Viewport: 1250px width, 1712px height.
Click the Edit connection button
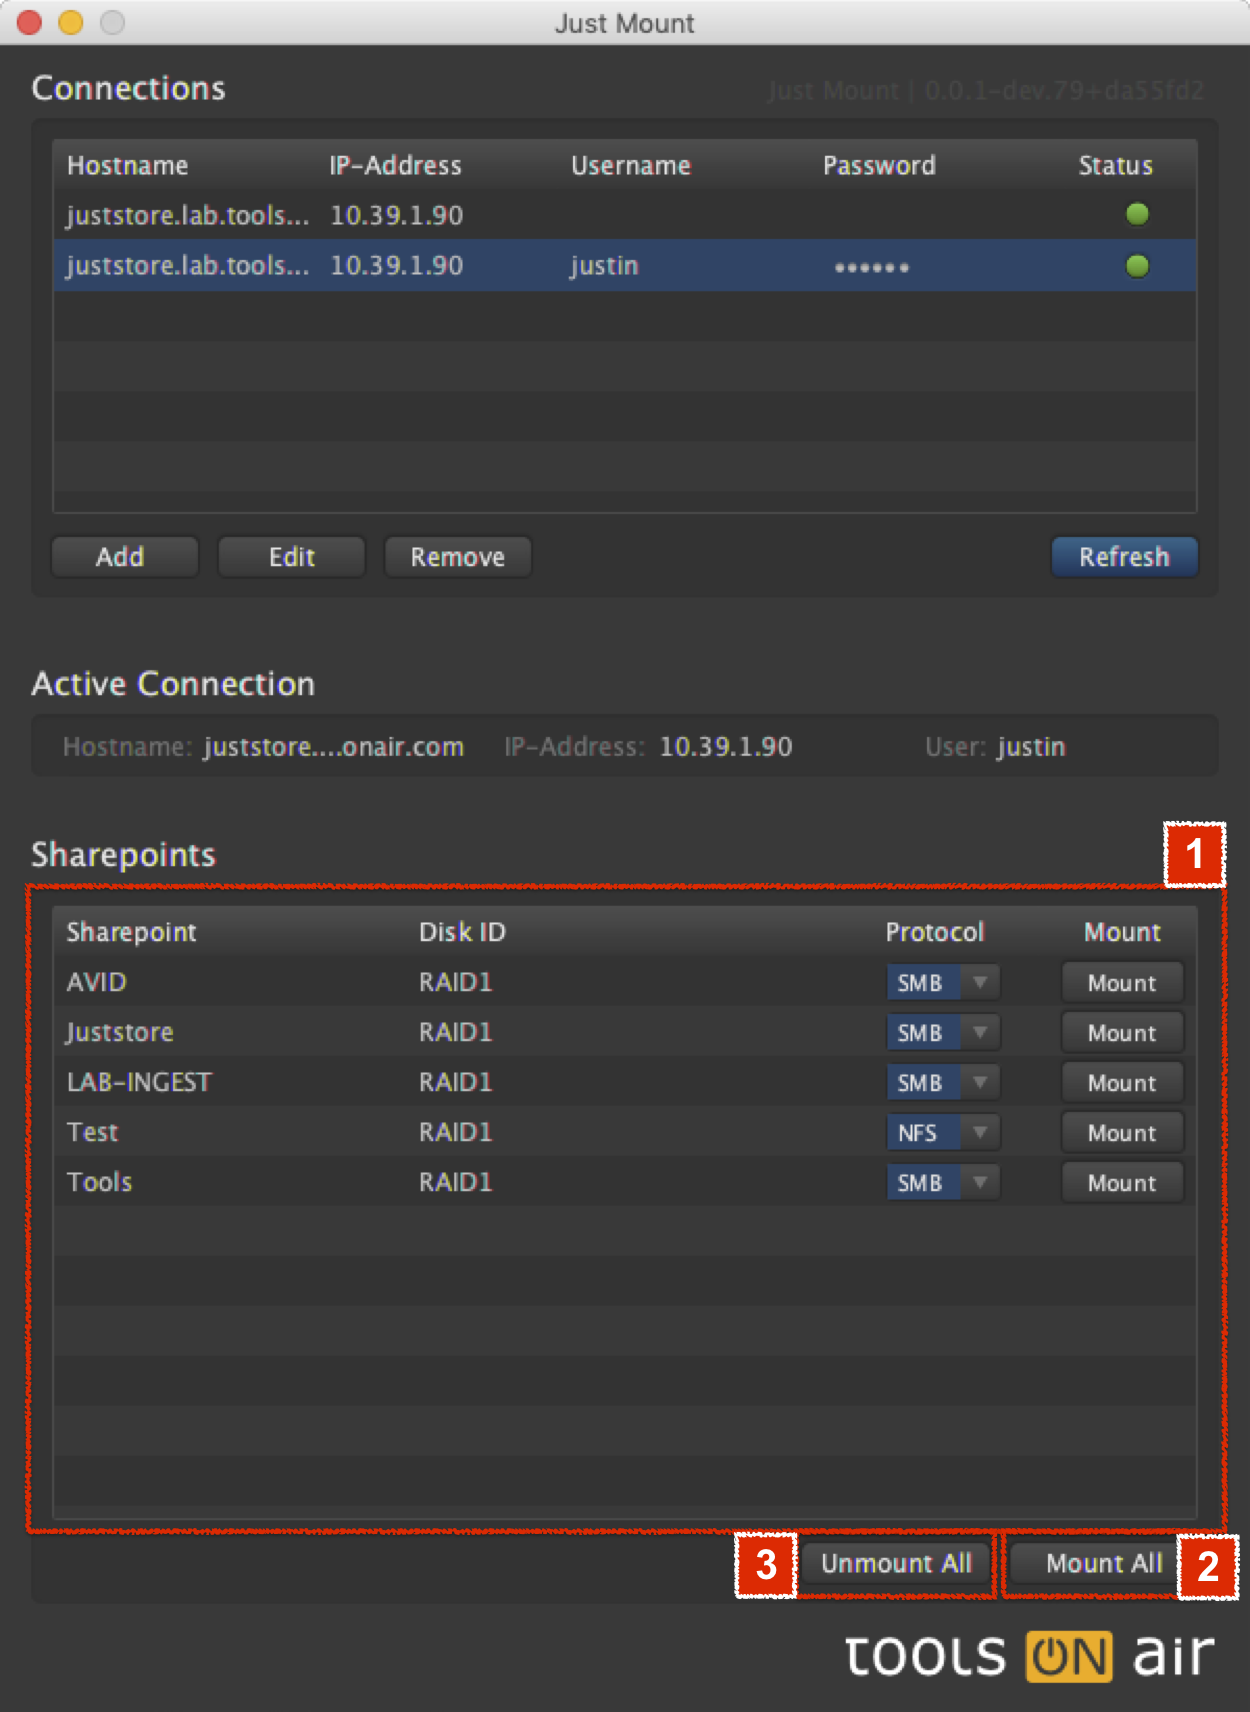pyautogui.click(x=291, y=557)
